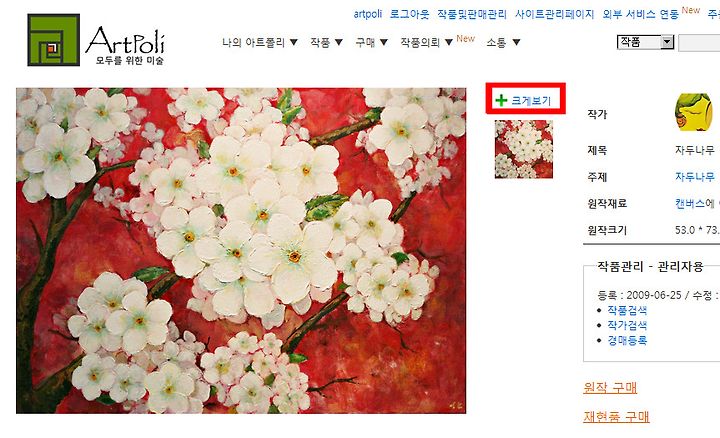Select the small flower painting thumbnail
This screenshot has height=438, width=720.
pos(523,149)
